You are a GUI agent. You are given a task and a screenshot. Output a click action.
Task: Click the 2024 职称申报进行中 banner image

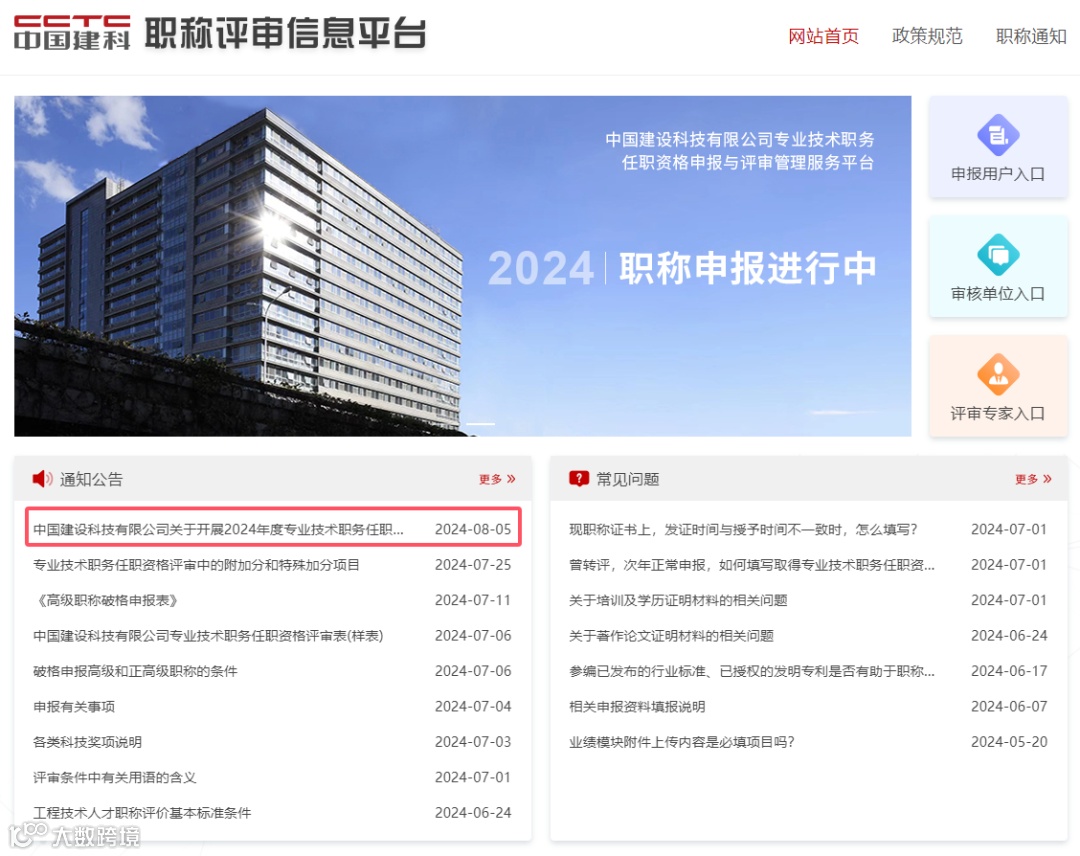click(x=462, y=266)
